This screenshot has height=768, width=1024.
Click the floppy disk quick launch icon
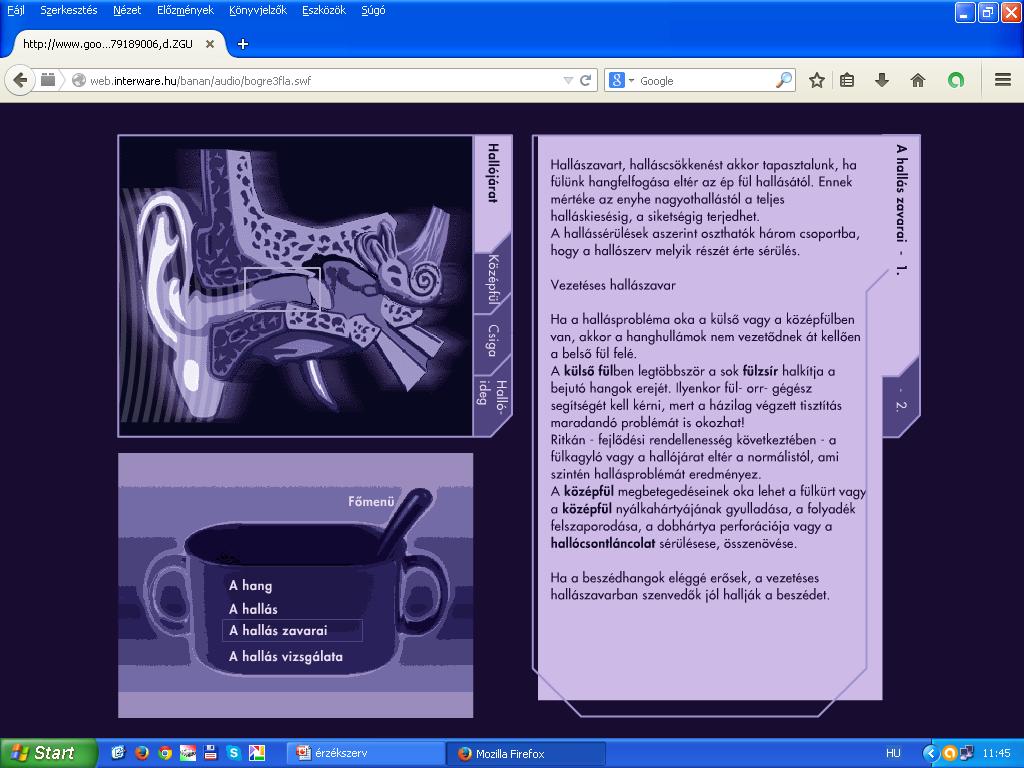210,753
